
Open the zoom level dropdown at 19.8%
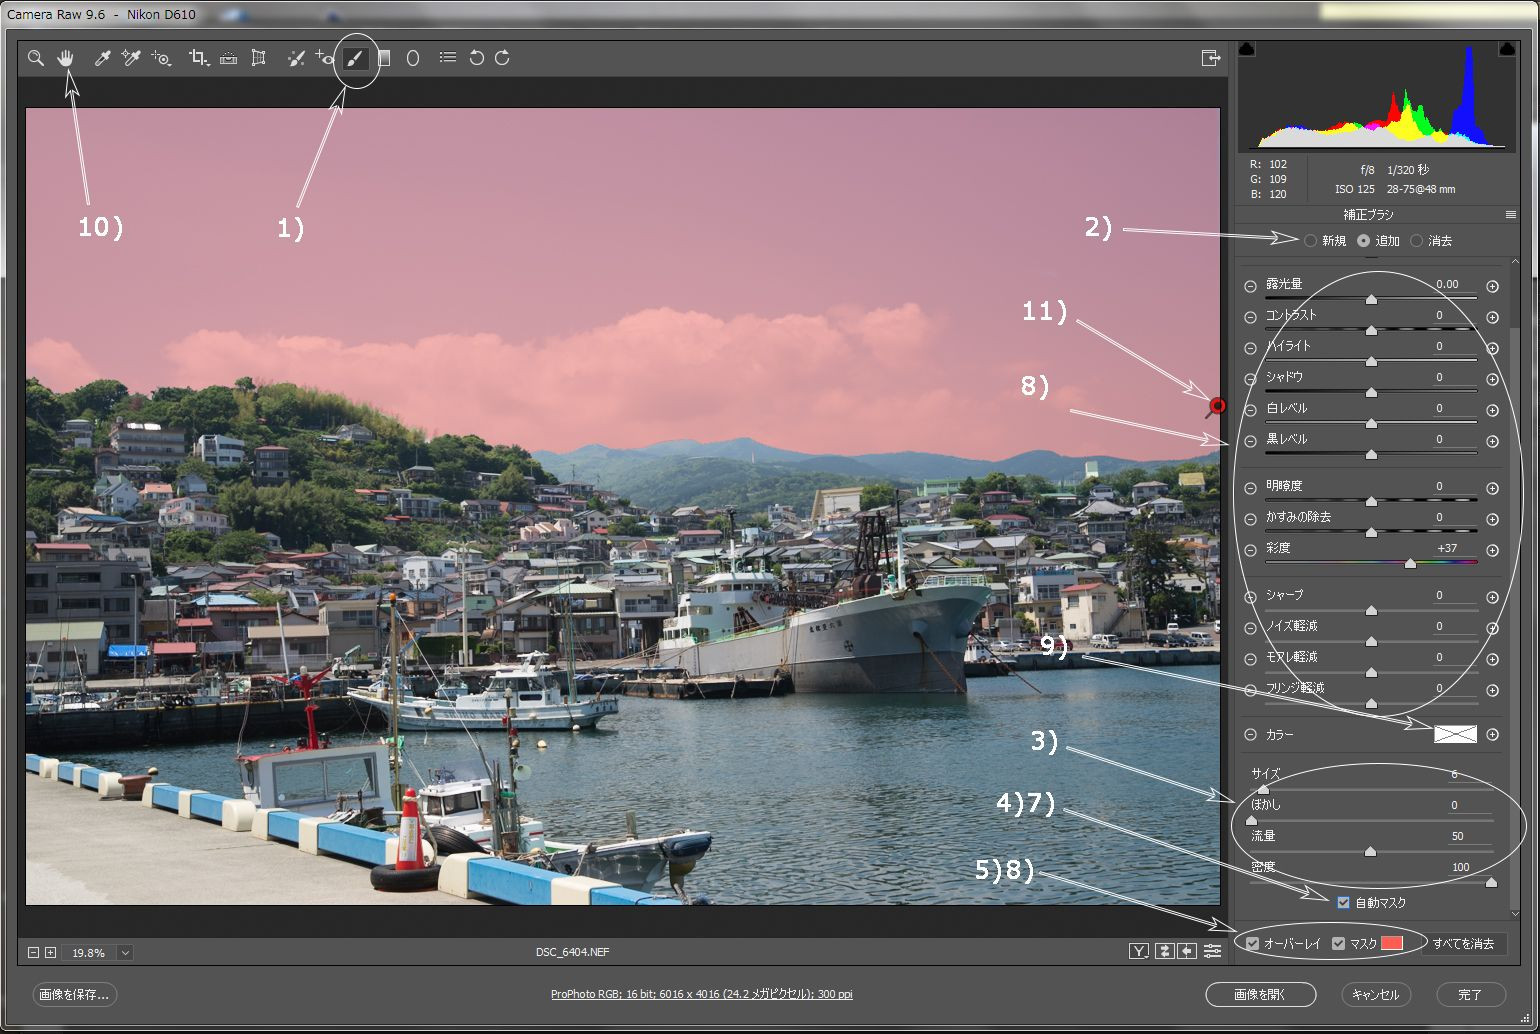tap(125, 953)
